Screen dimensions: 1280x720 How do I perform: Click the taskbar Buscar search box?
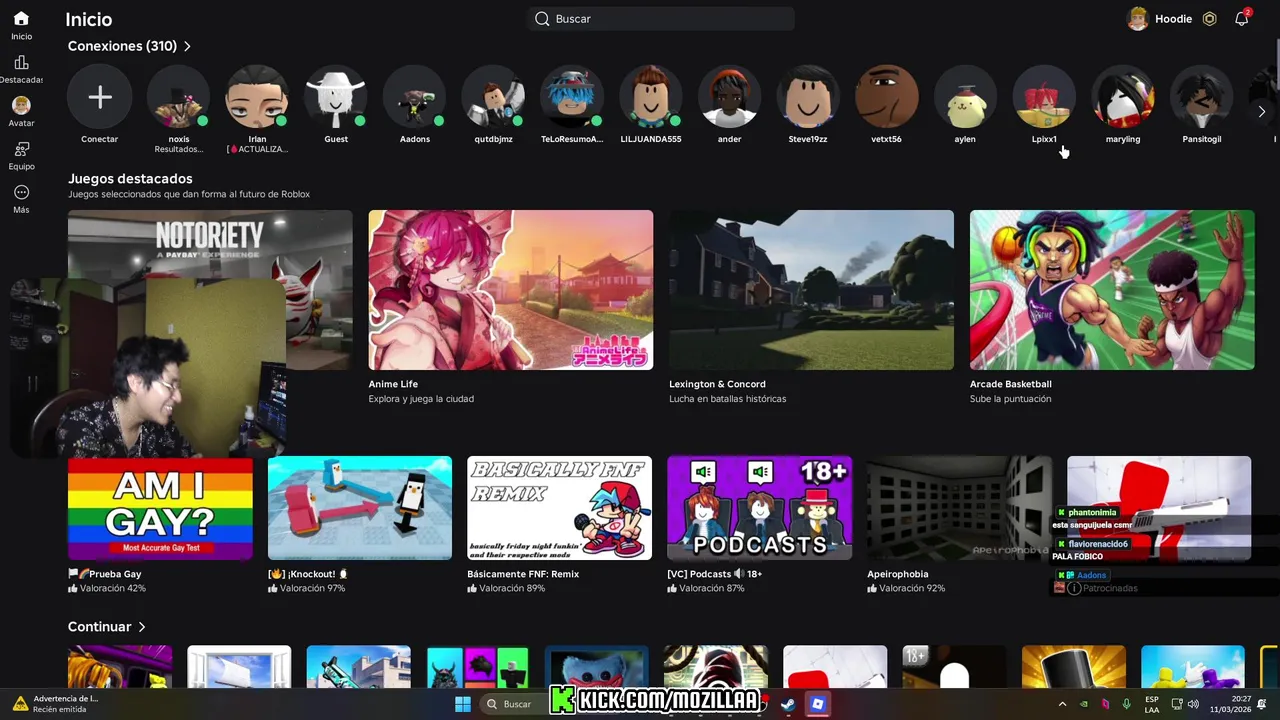(514, 704)
